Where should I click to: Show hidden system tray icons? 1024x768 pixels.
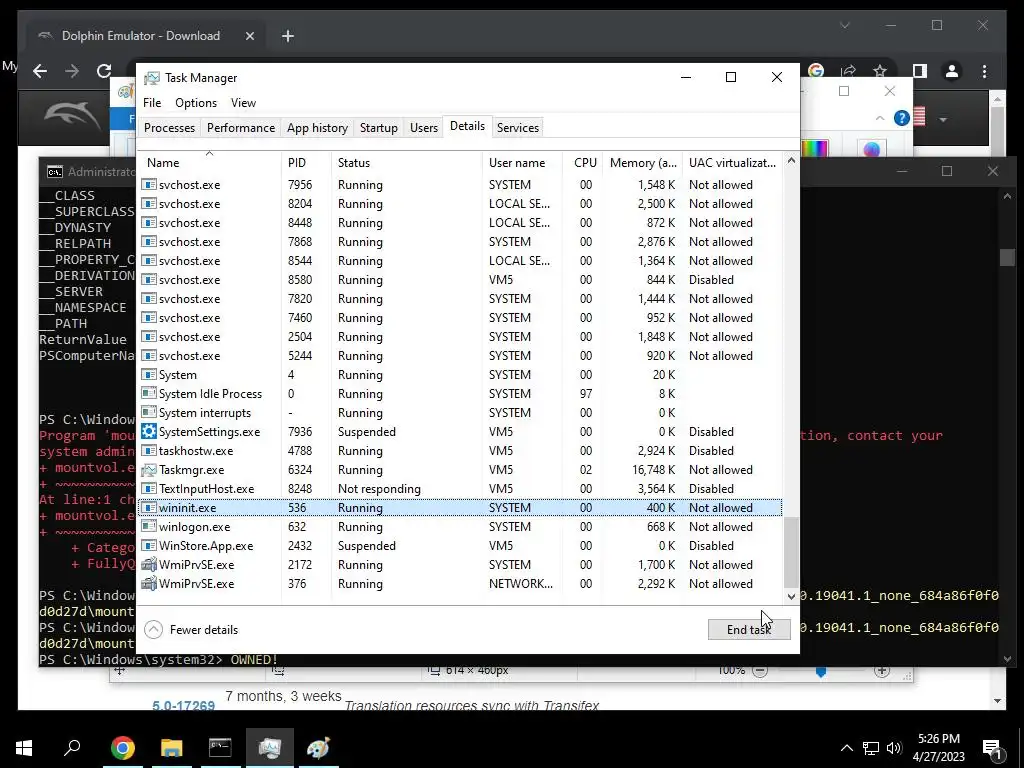846,748
